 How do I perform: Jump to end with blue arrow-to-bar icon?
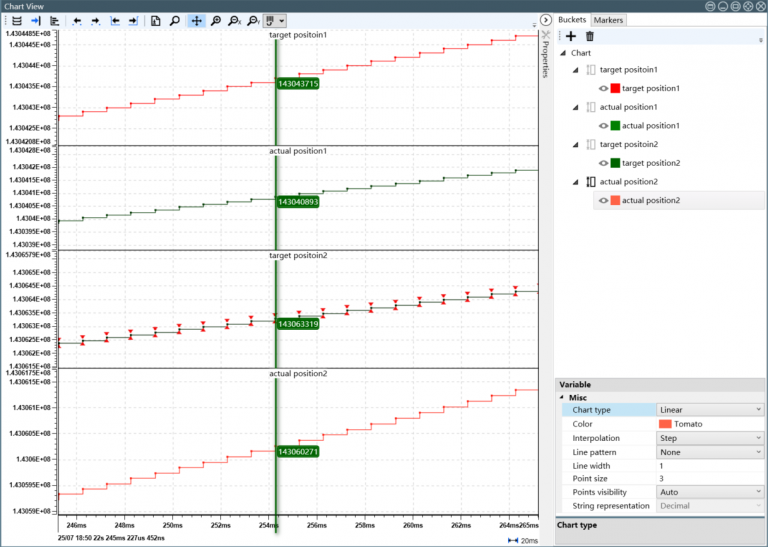point(37,20)
